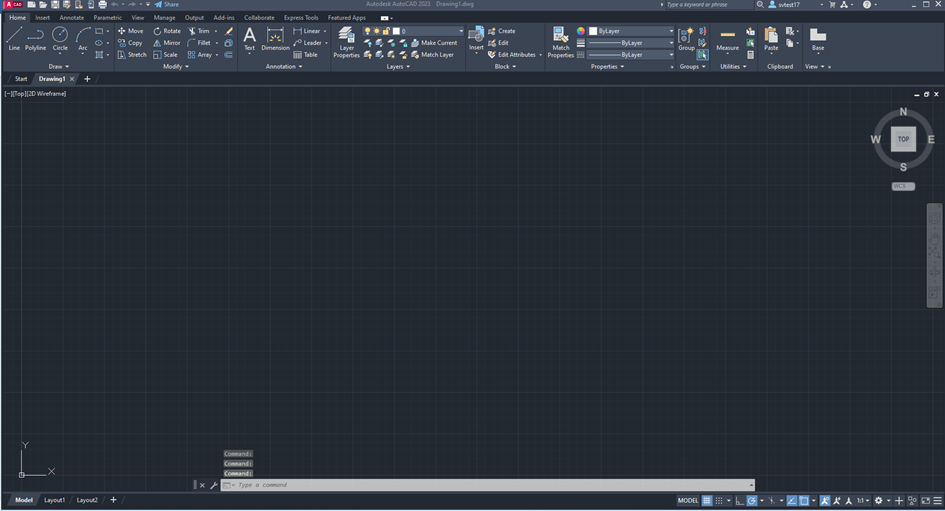Screen dimensions: 945x511
Task: Click the Dimension tool
Action: [275, 39]
